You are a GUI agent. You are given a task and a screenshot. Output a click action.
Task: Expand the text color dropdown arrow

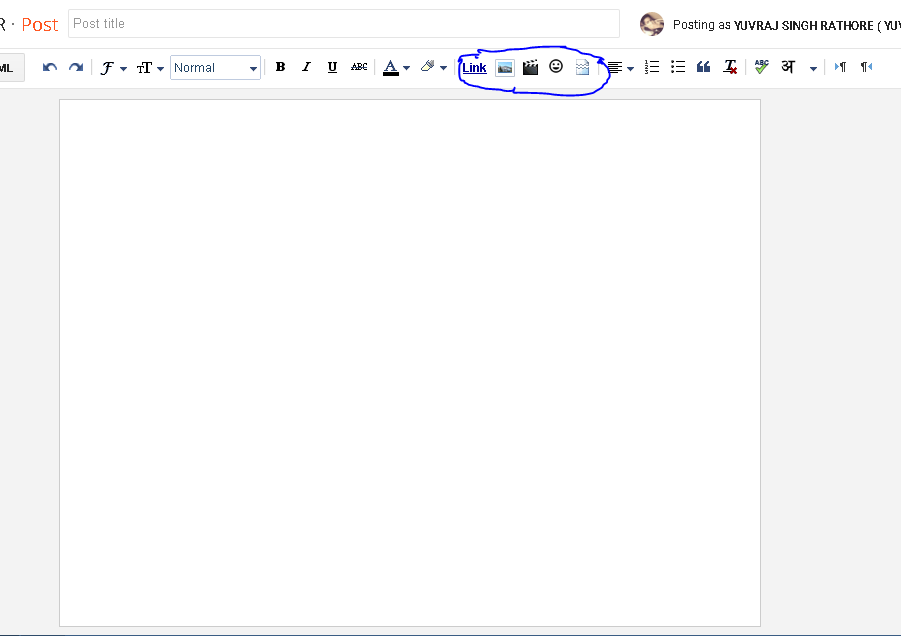(407, 68)
